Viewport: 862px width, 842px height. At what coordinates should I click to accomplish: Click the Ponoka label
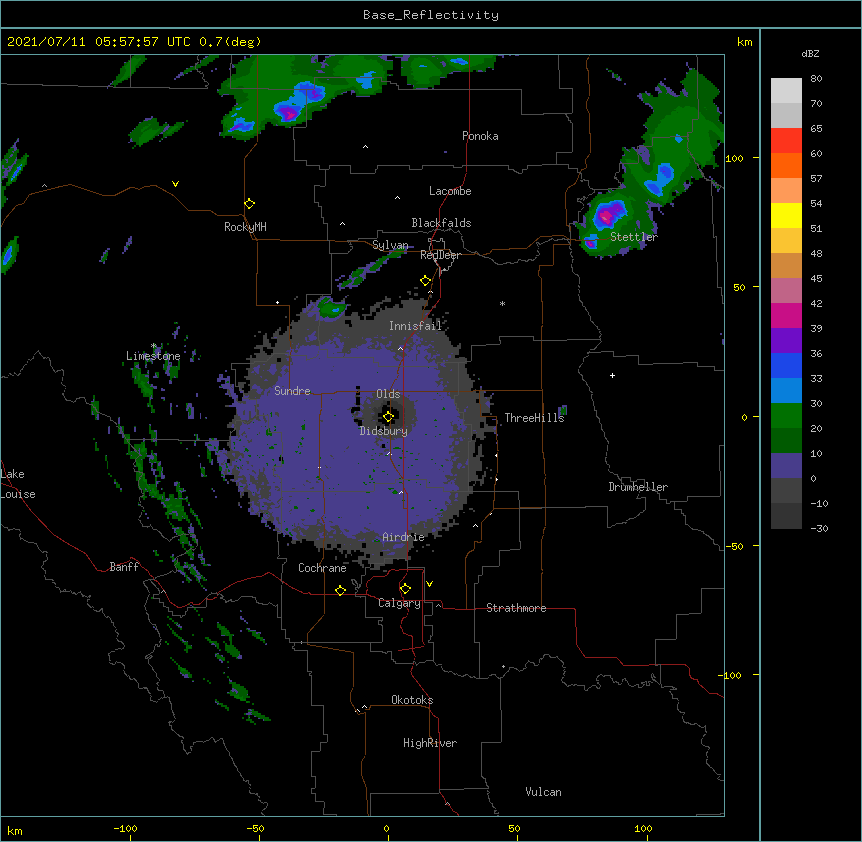click(480, 136)
